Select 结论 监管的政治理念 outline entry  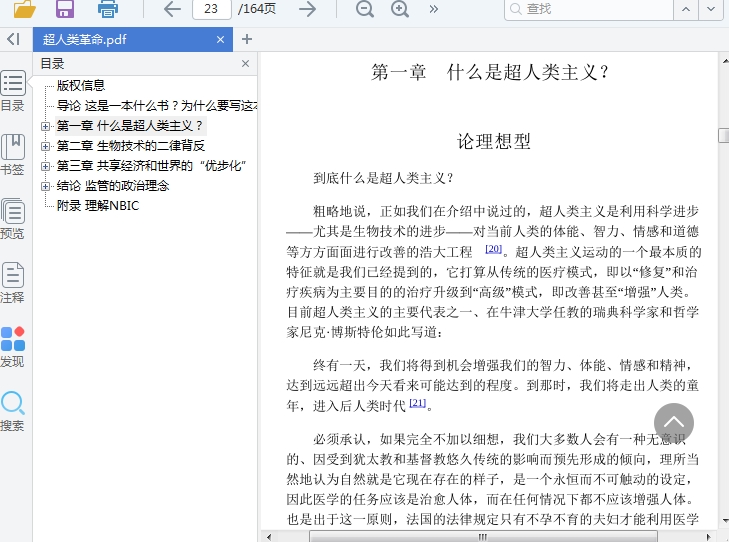tap(113, 186)
